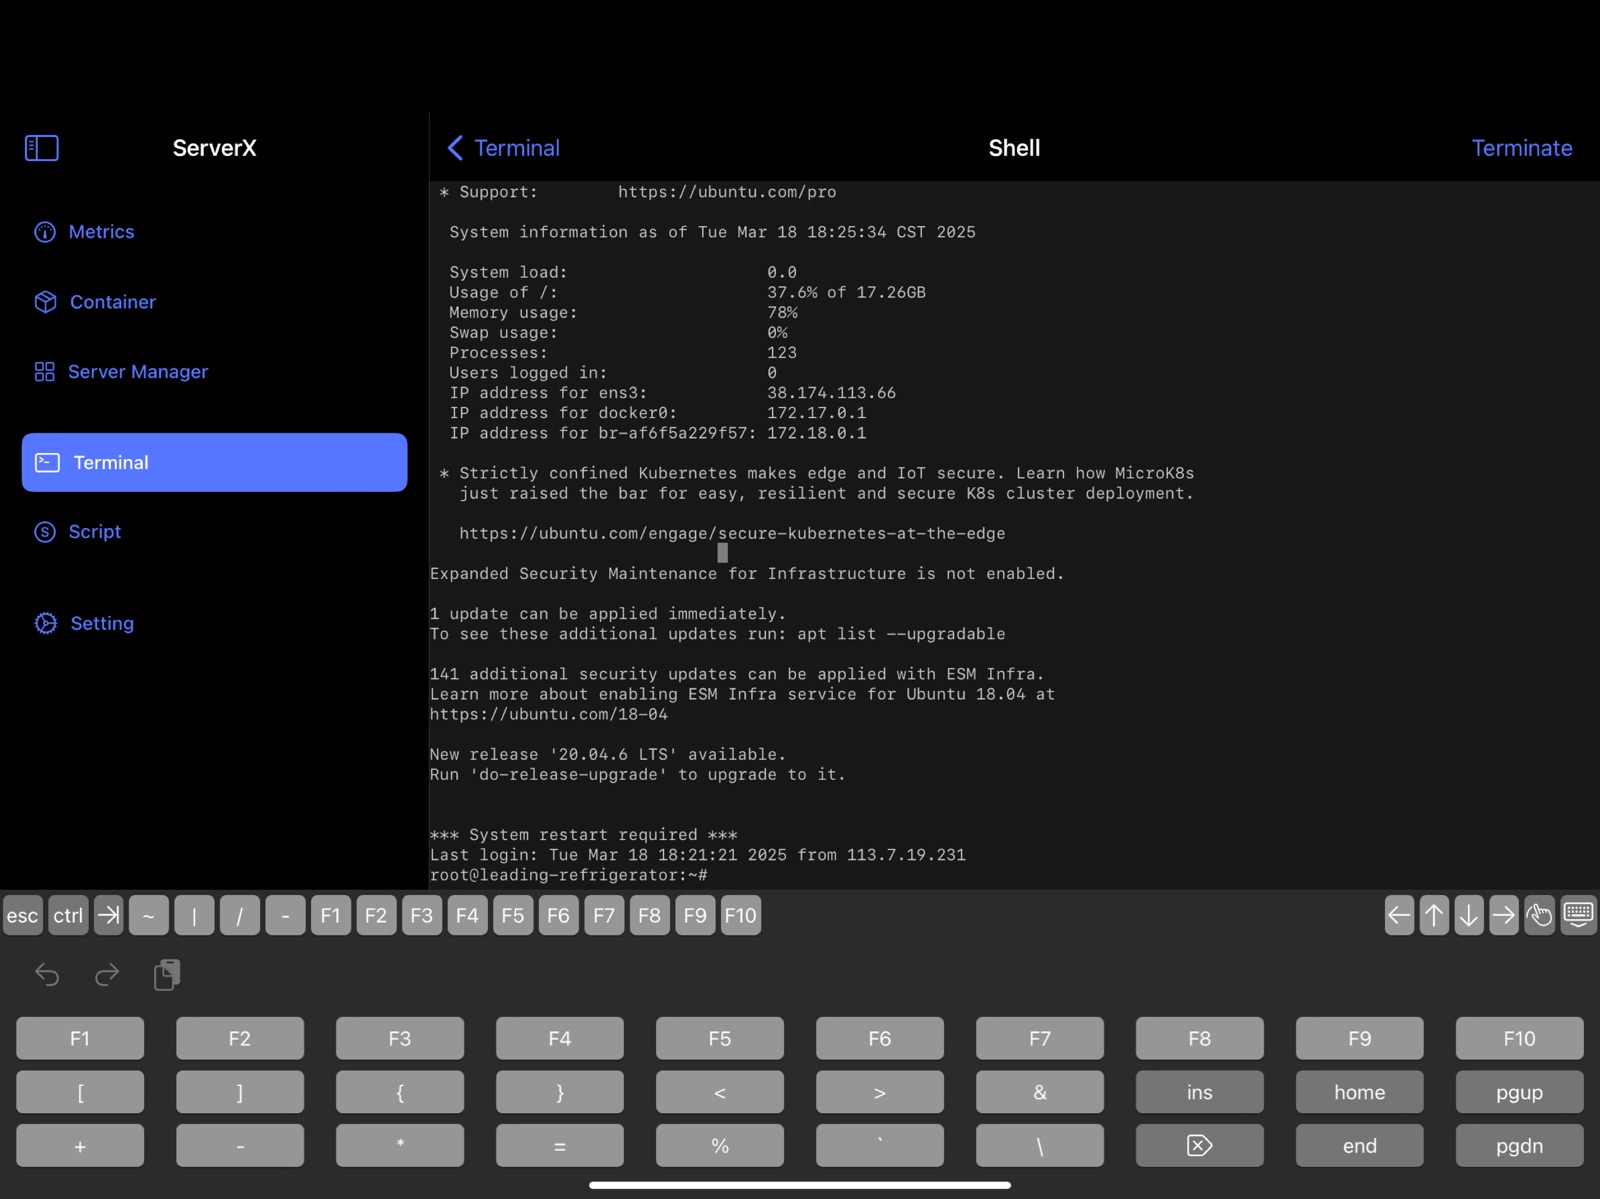The image size is (1600, 1199).
Task: Insert a forward slash from top row
Action: tap(240, 915)
